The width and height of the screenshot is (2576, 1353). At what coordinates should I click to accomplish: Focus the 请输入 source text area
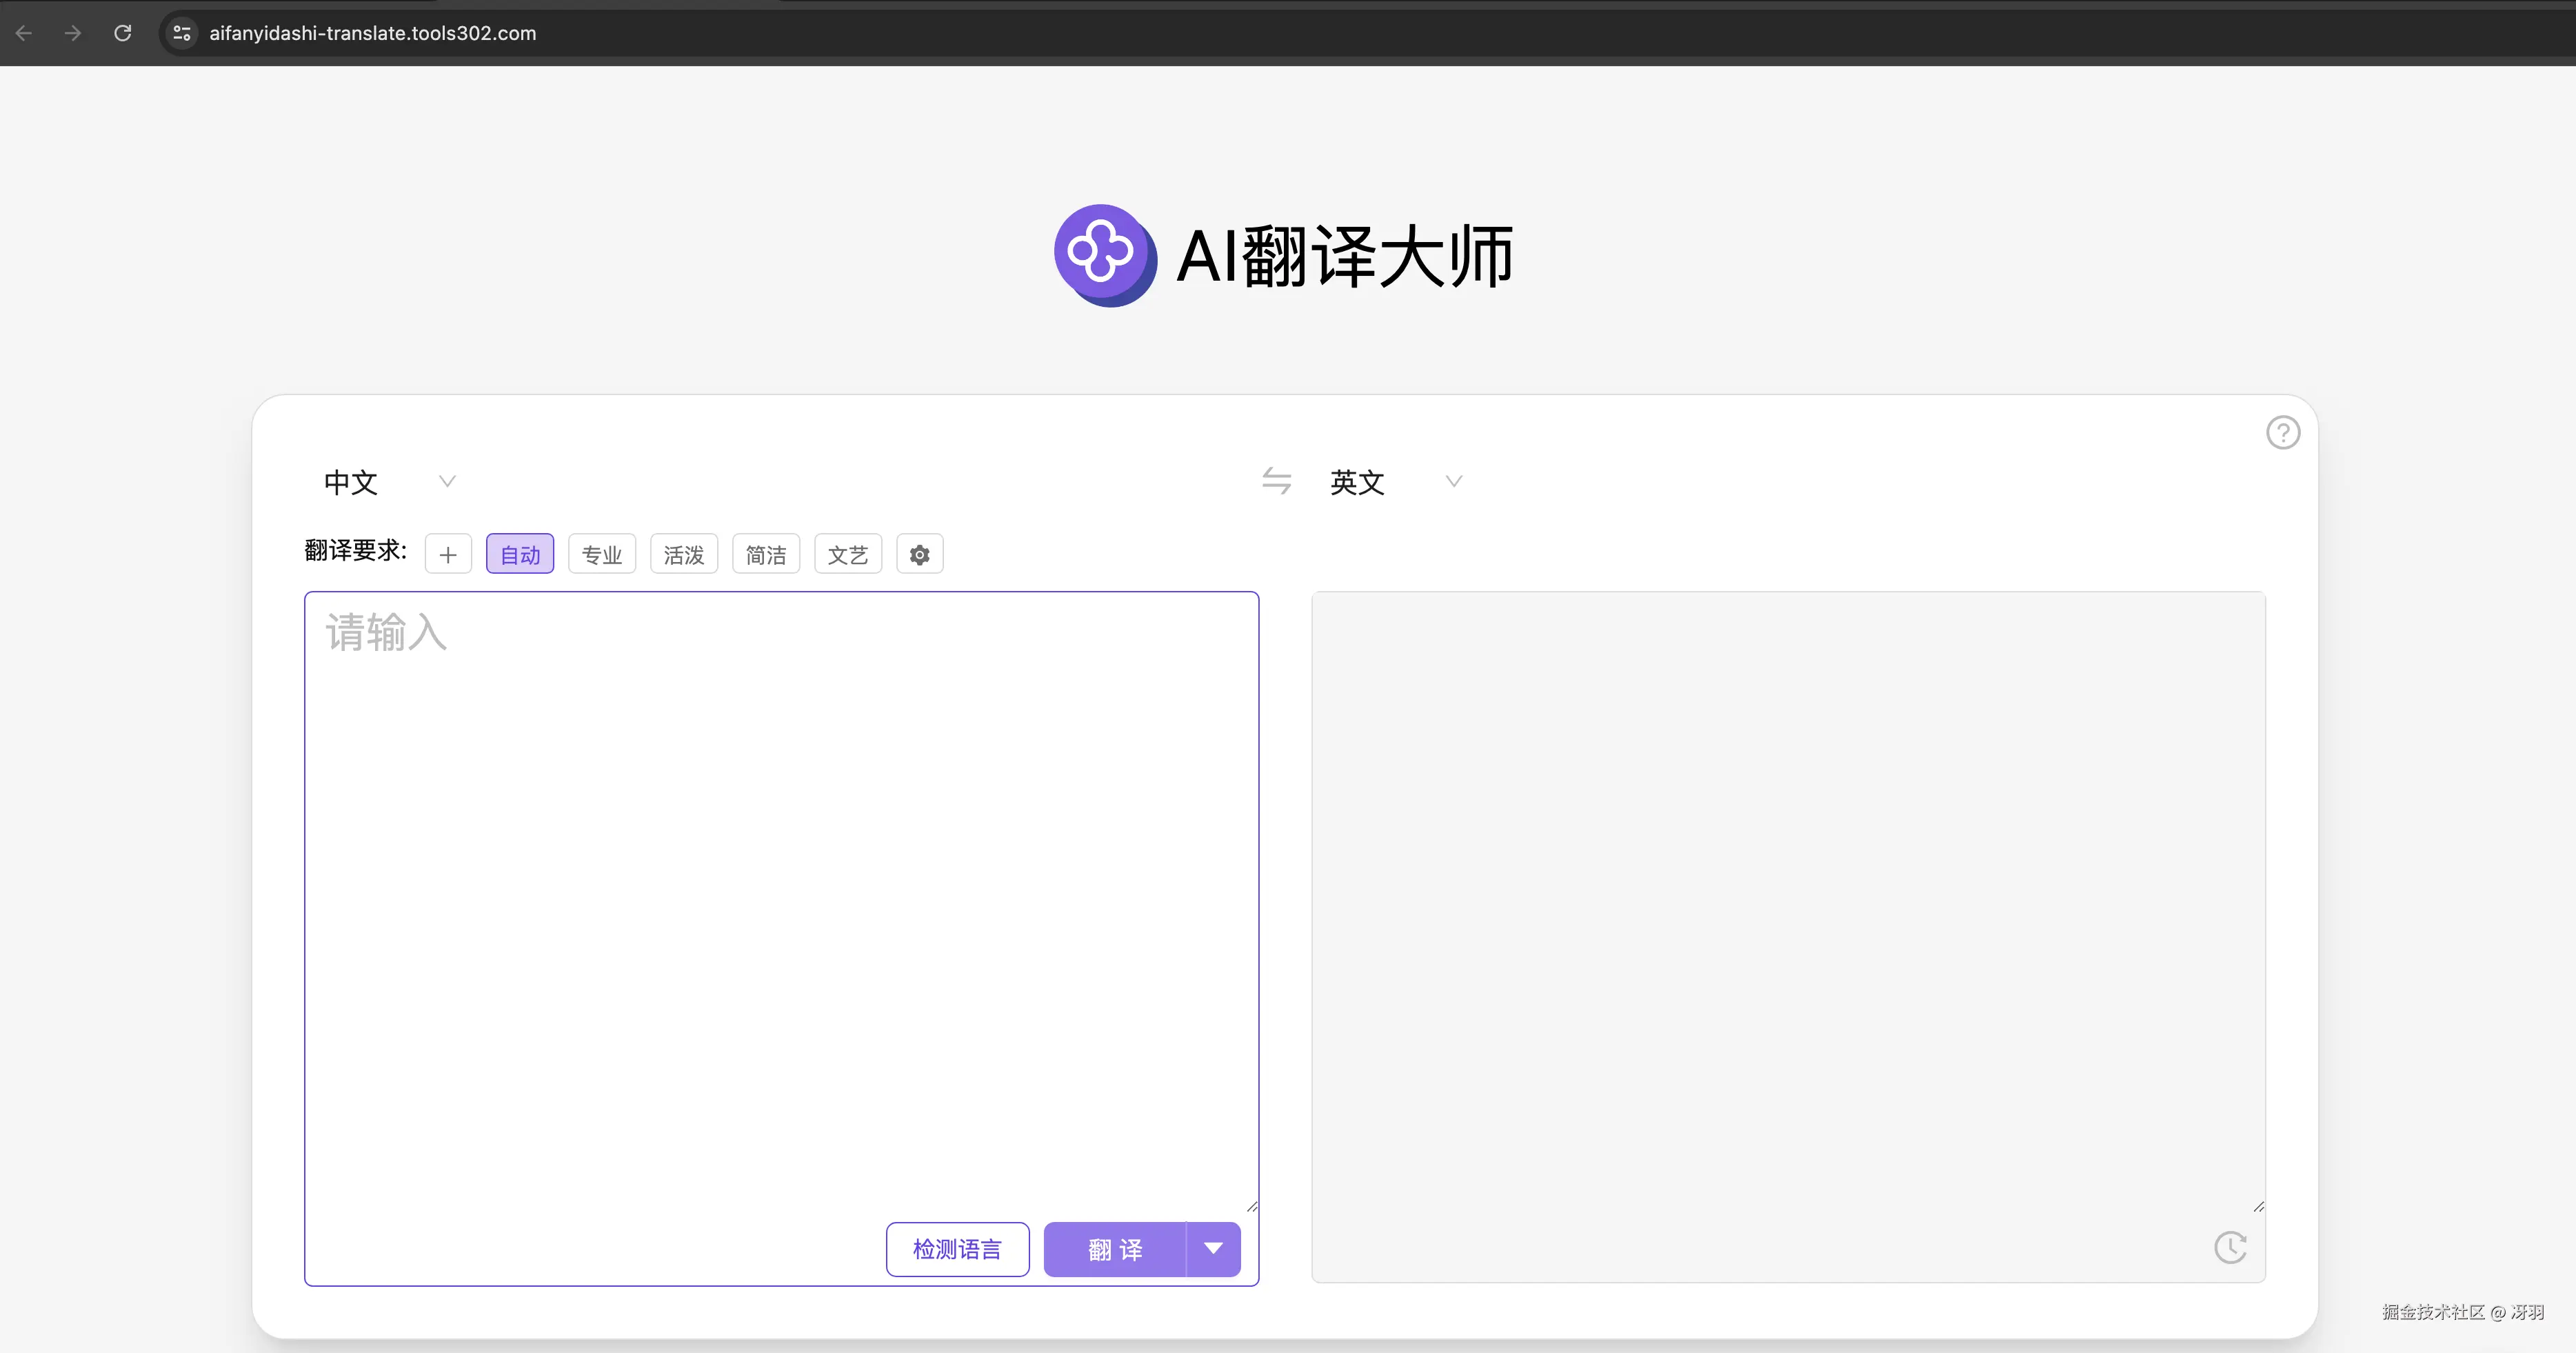[x=780, y=880]
